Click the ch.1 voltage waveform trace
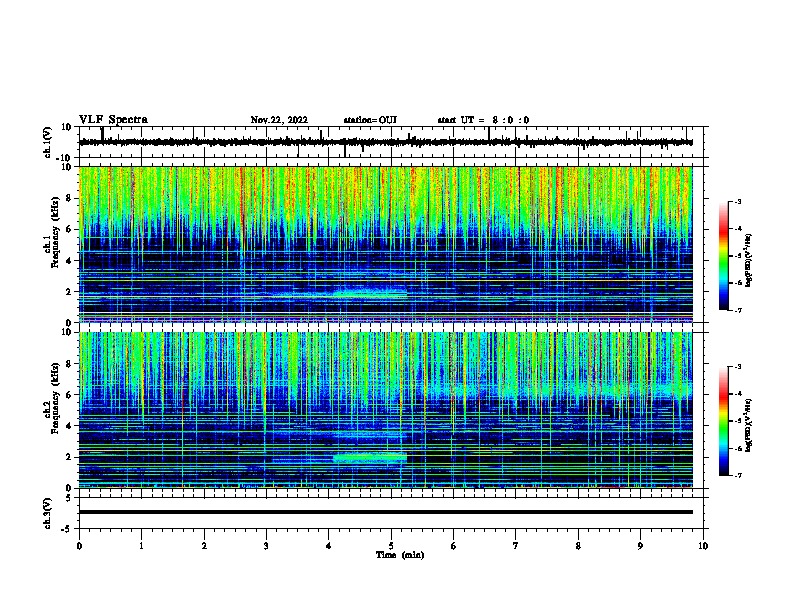Viewport: 792px width, 612px height. click(x=385, y=142)
